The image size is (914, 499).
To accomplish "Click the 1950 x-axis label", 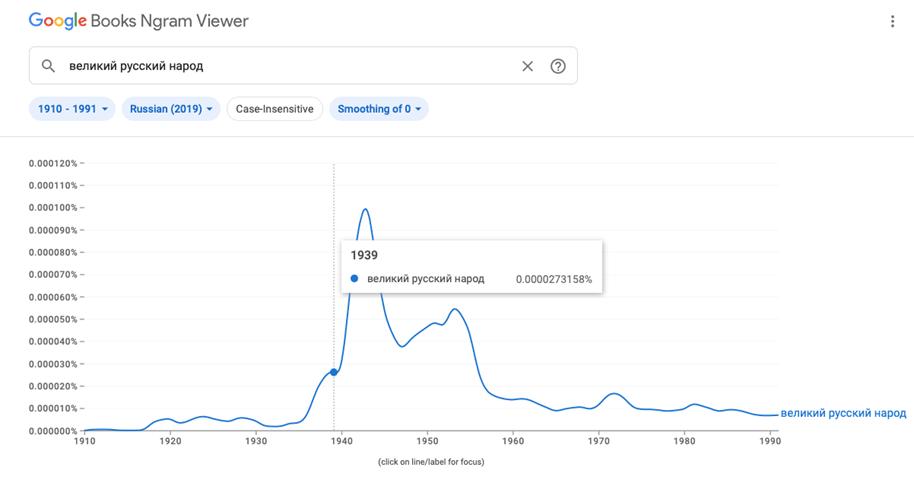I will tap(427, 441).
